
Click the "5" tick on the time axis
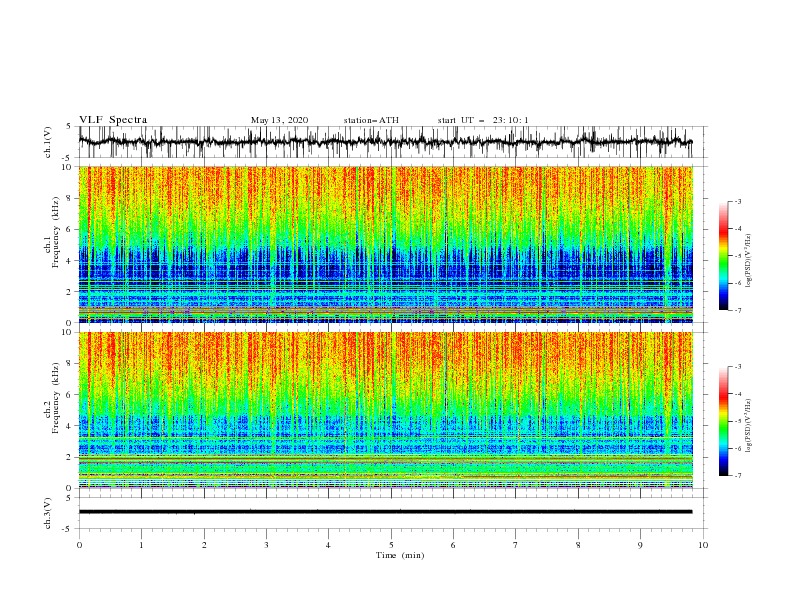point(391,545)
